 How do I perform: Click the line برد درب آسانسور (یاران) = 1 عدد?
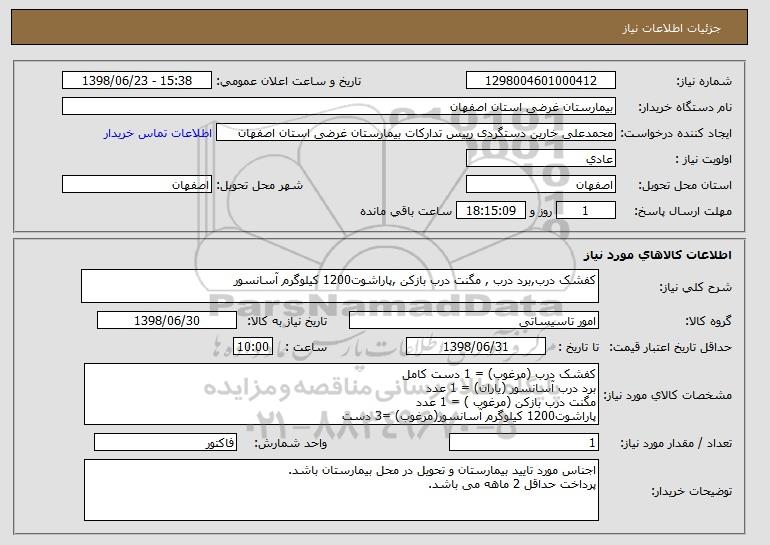click(x=511, y=388)
